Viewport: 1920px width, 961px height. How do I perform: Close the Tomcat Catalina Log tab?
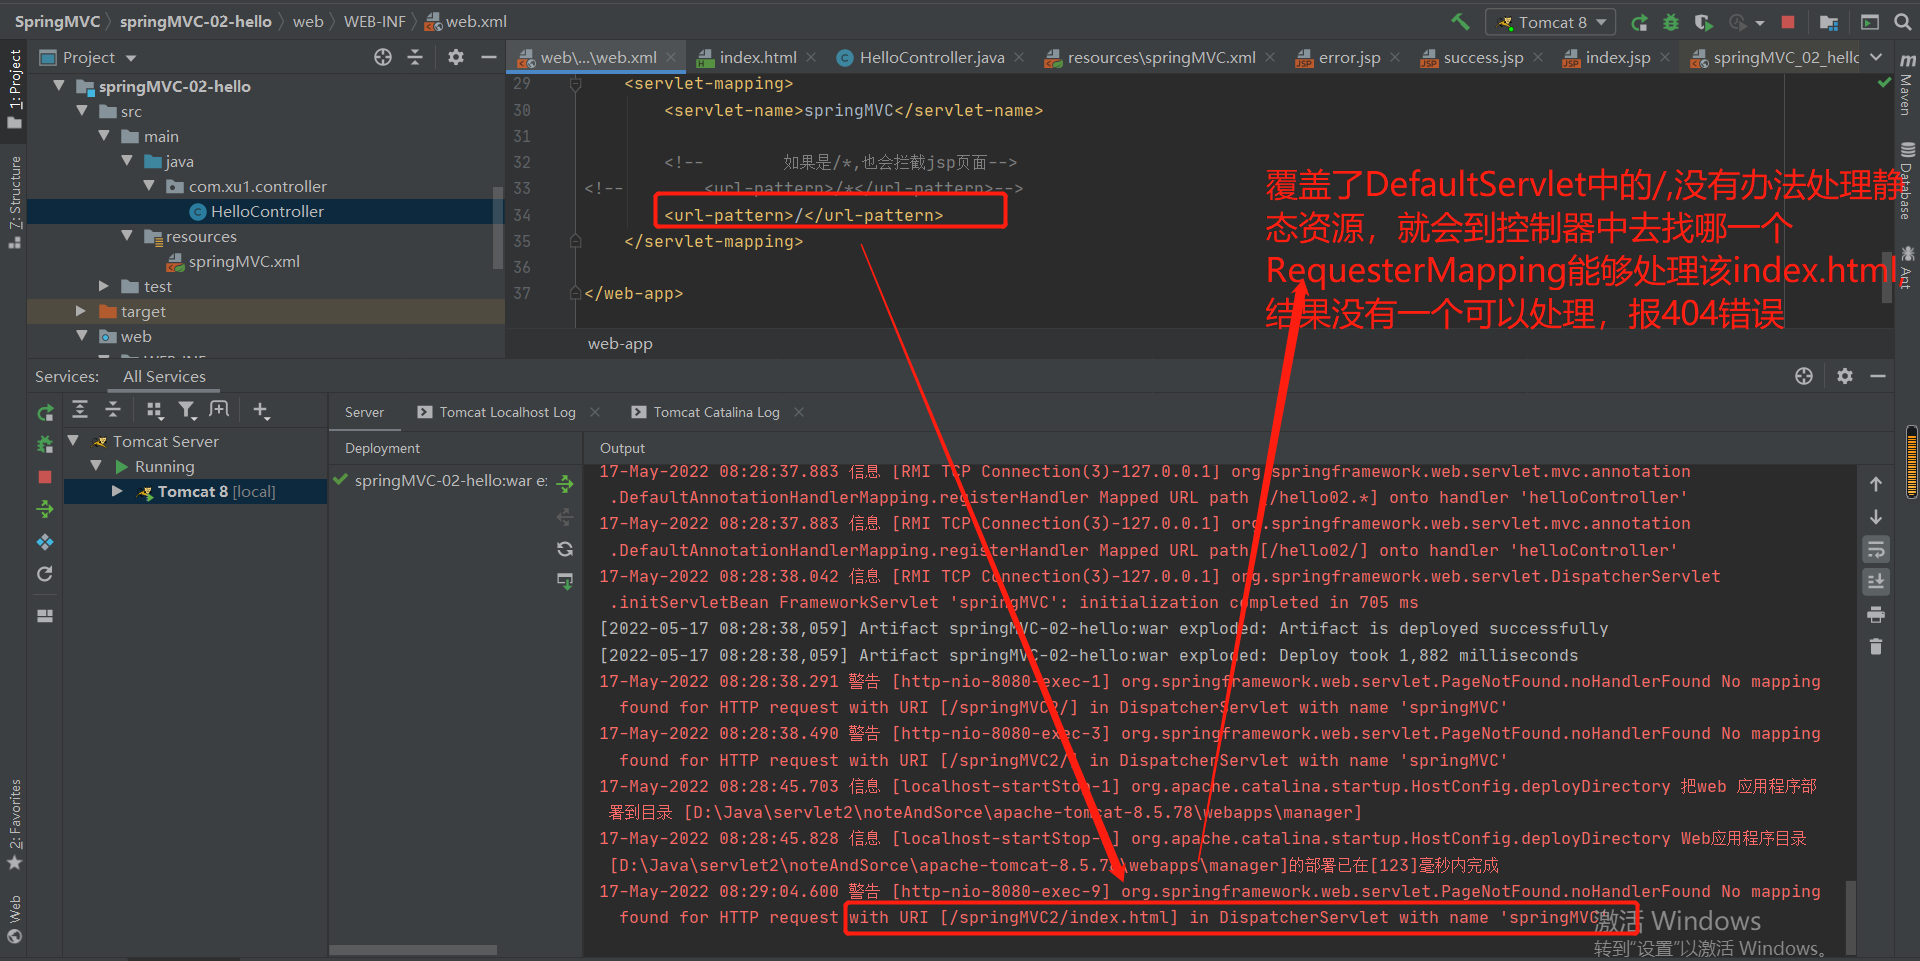coord(799,412)
